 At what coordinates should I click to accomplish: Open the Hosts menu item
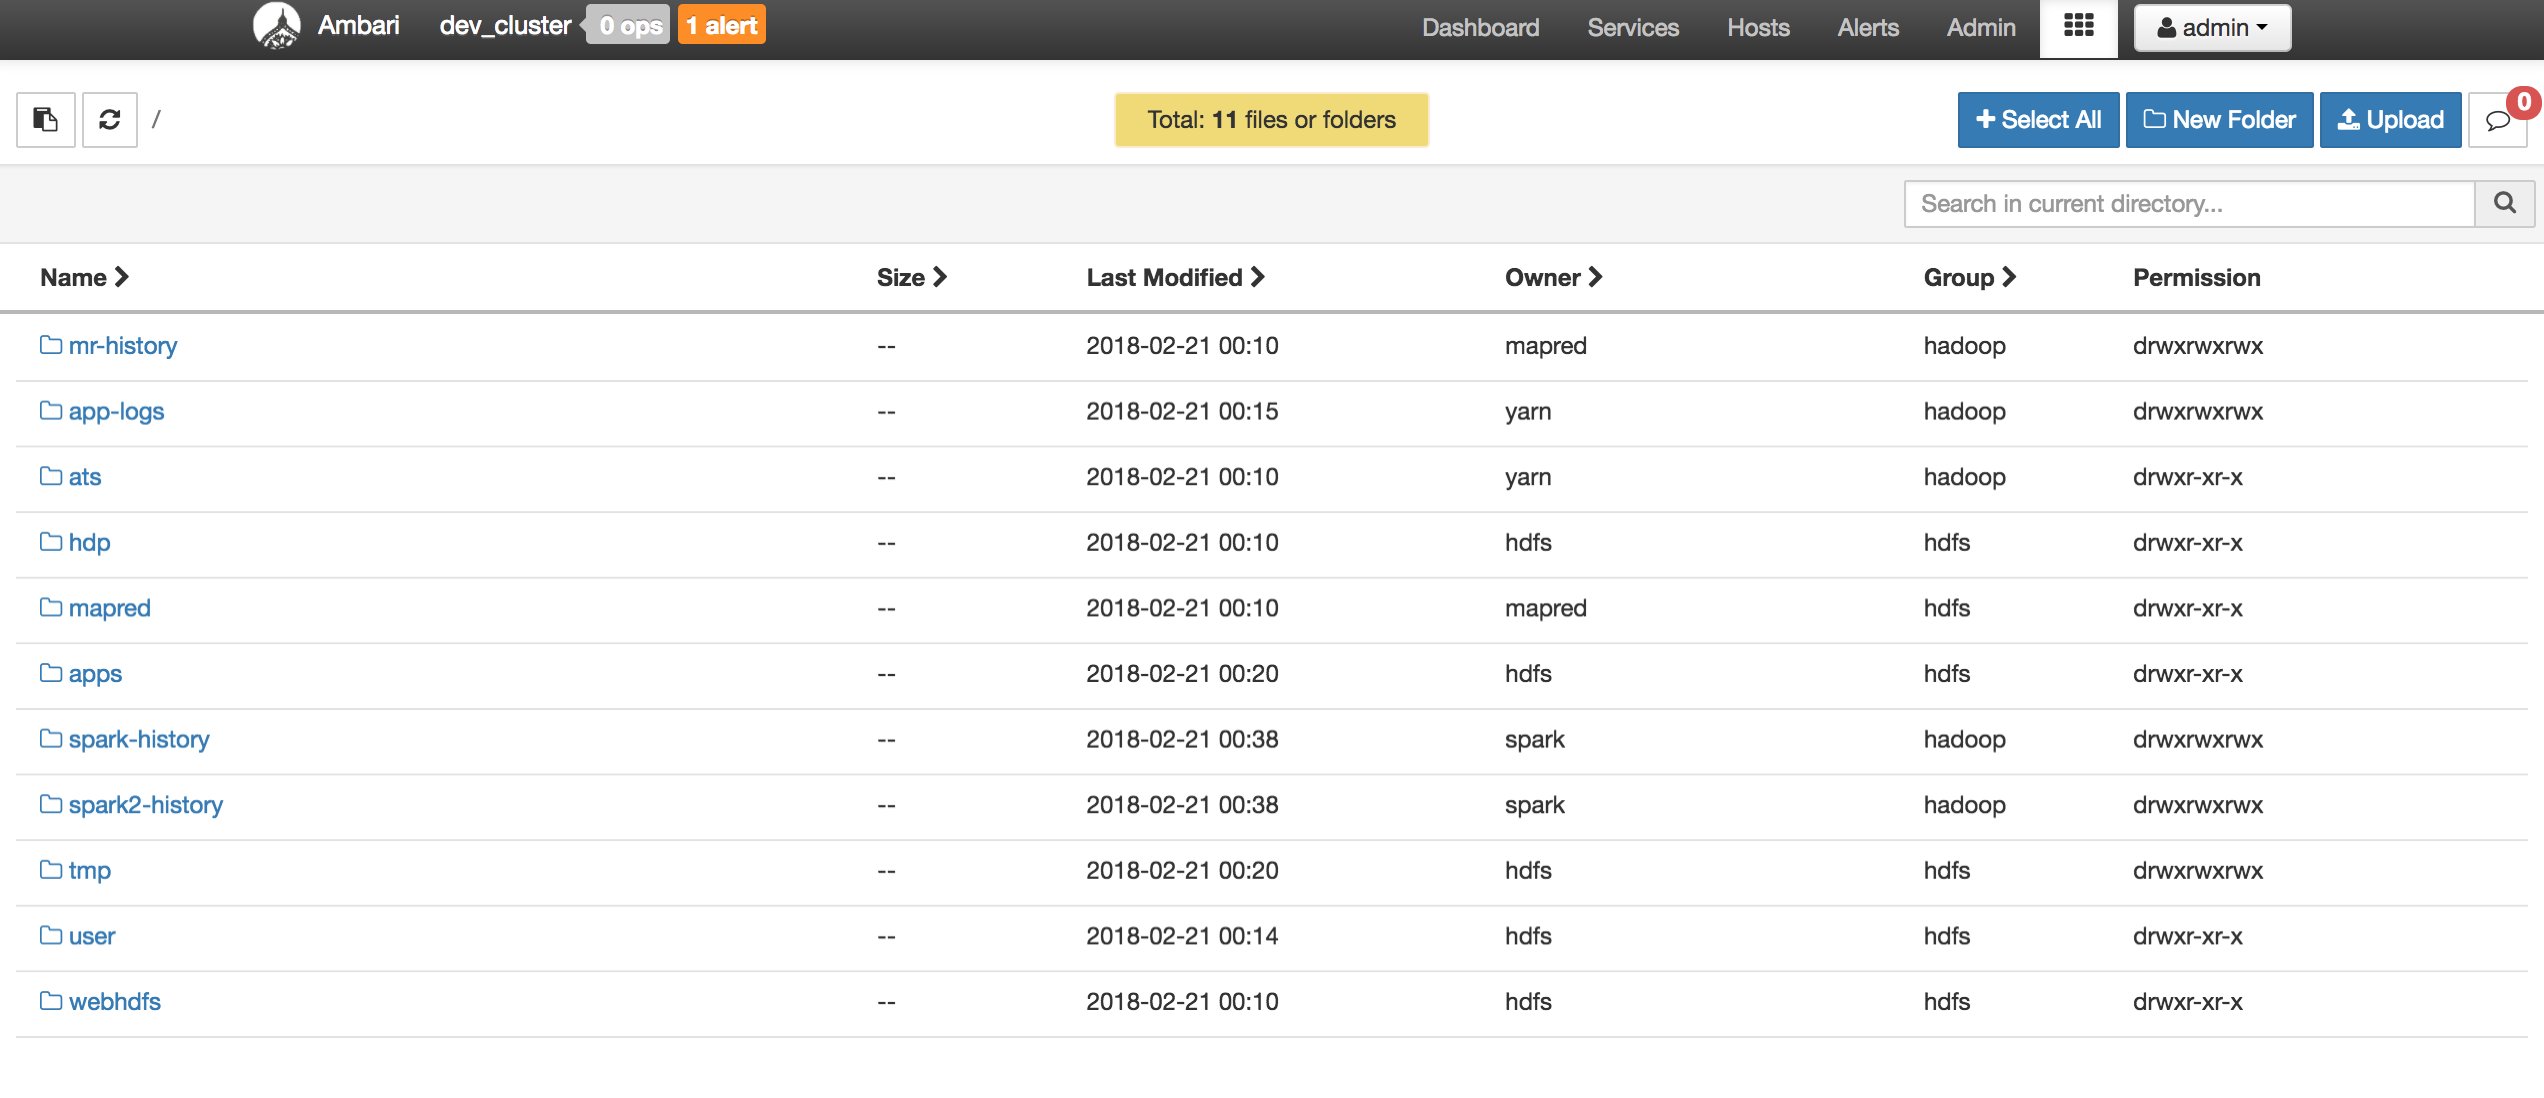pos(1757,28)
